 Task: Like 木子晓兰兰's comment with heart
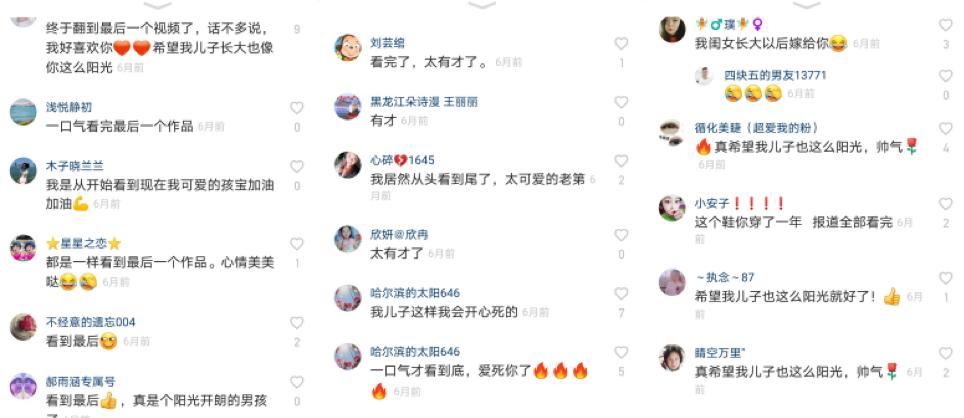coord(297,167)
